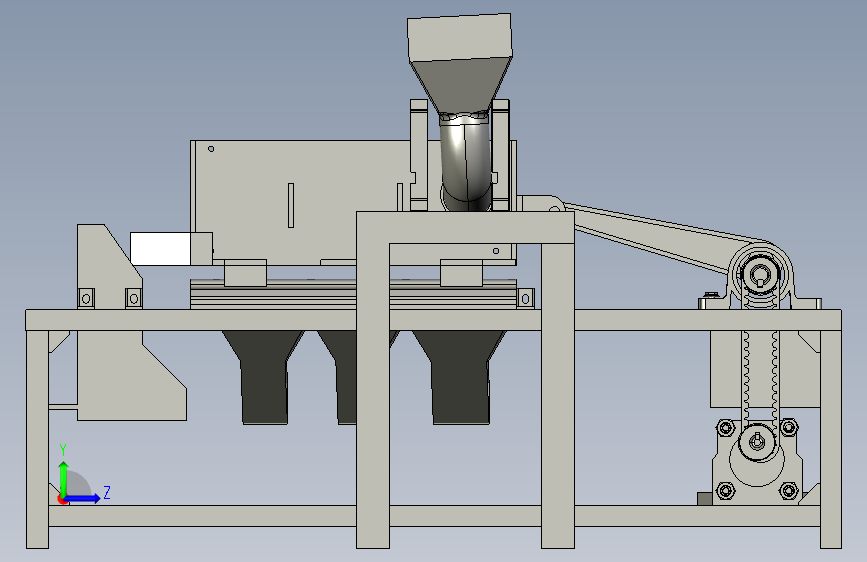Select the upper belt pulley with keyed shaft
Viewport: 867px width, 562px height.
click(x=761, y=273)
